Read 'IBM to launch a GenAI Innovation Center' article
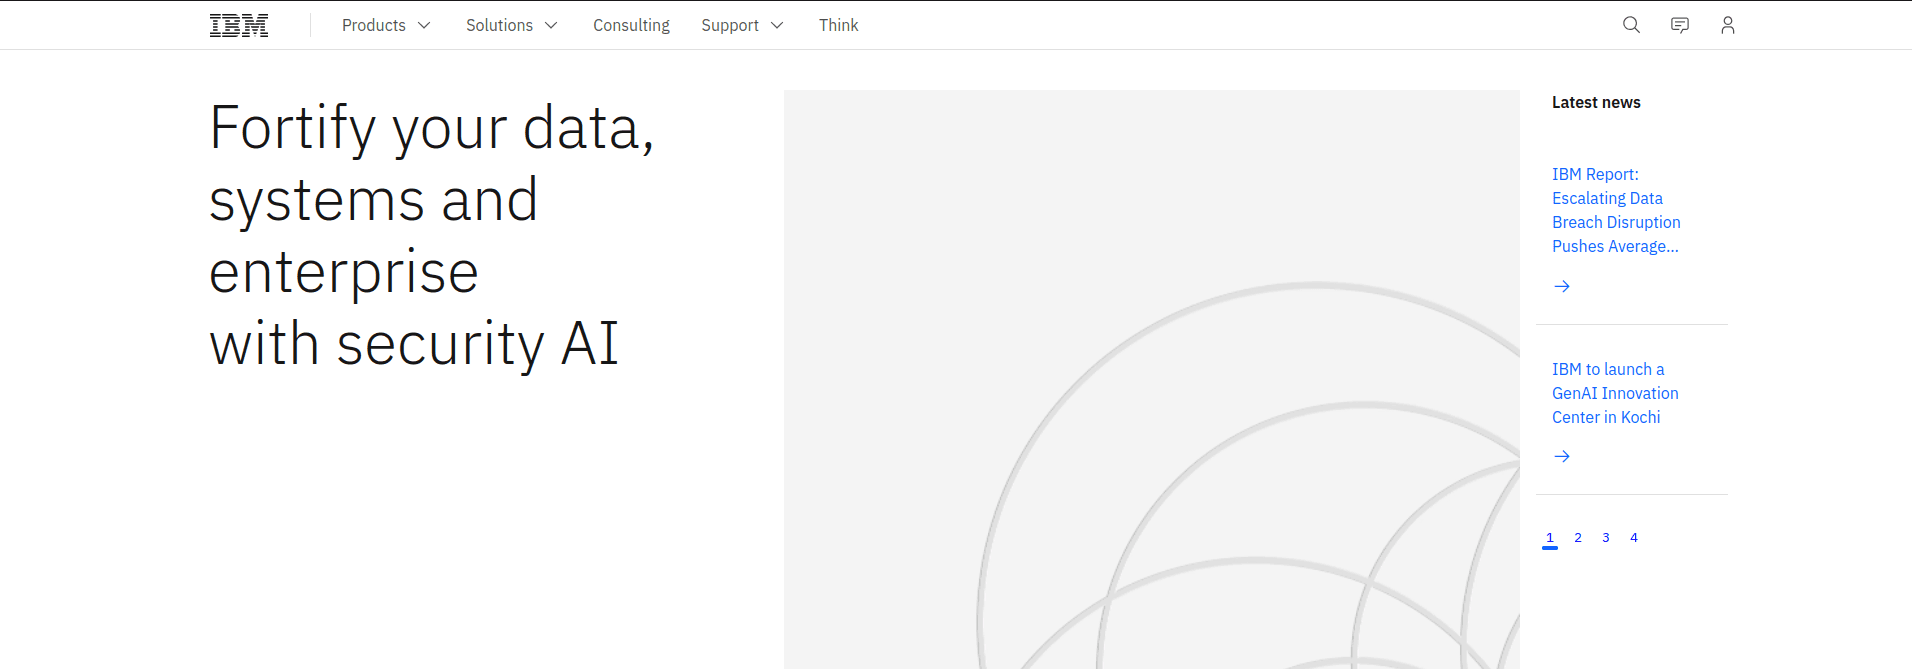Viewport: 1912px width, 669px height. (x=1615, y=393)
